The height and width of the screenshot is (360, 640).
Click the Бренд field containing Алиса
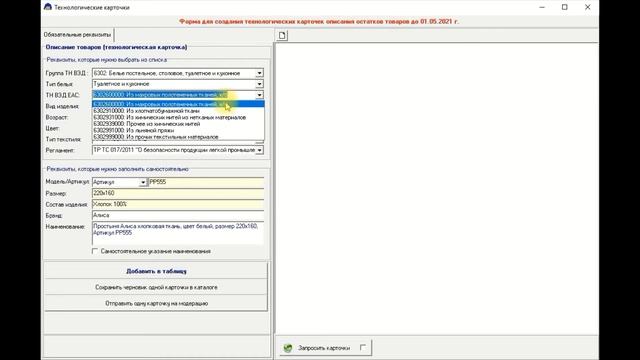tap(178, 215)
